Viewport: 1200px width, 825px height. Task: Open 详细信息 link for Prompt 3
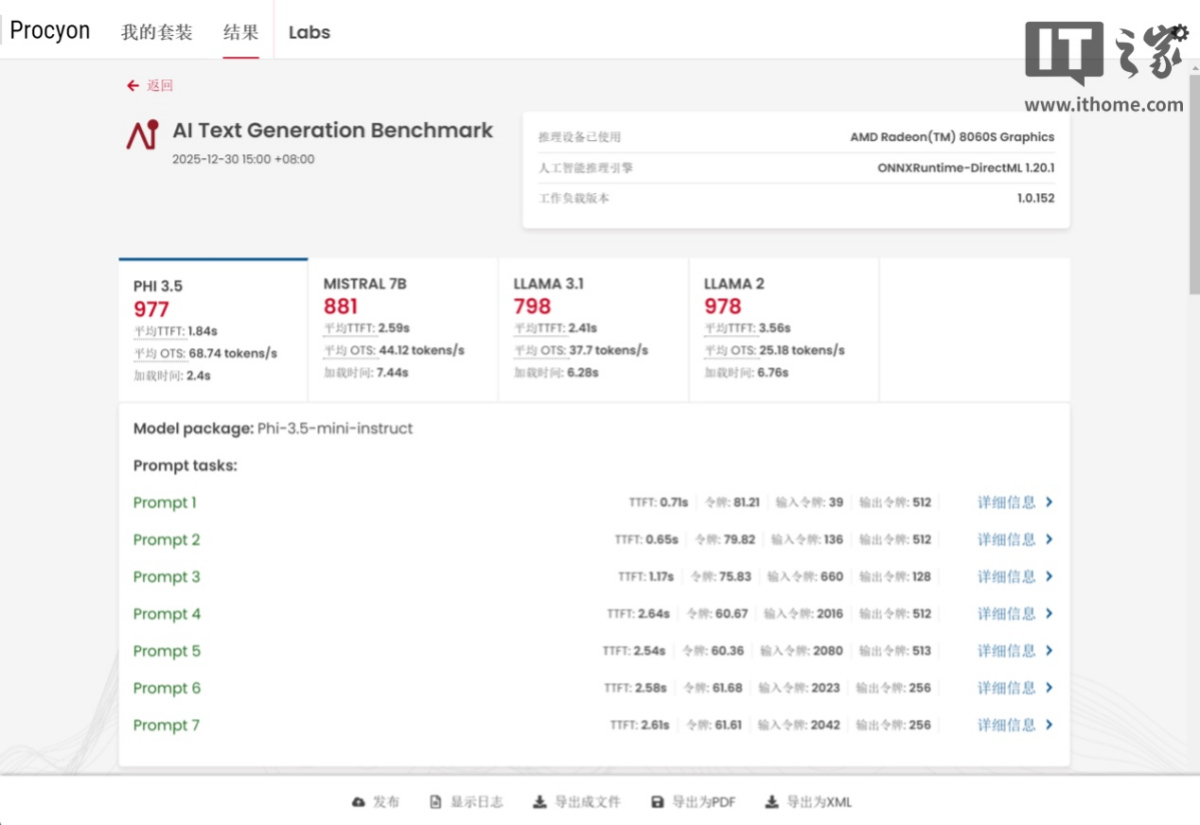(x=1006, y=577)
